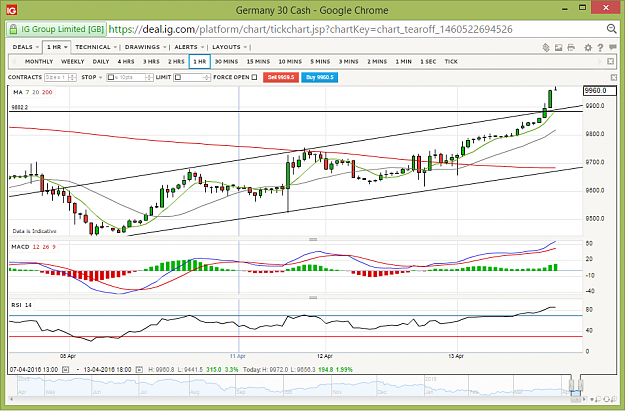Open the chart settings gear icon
This screenshot has width=625, height=413.
588,47
